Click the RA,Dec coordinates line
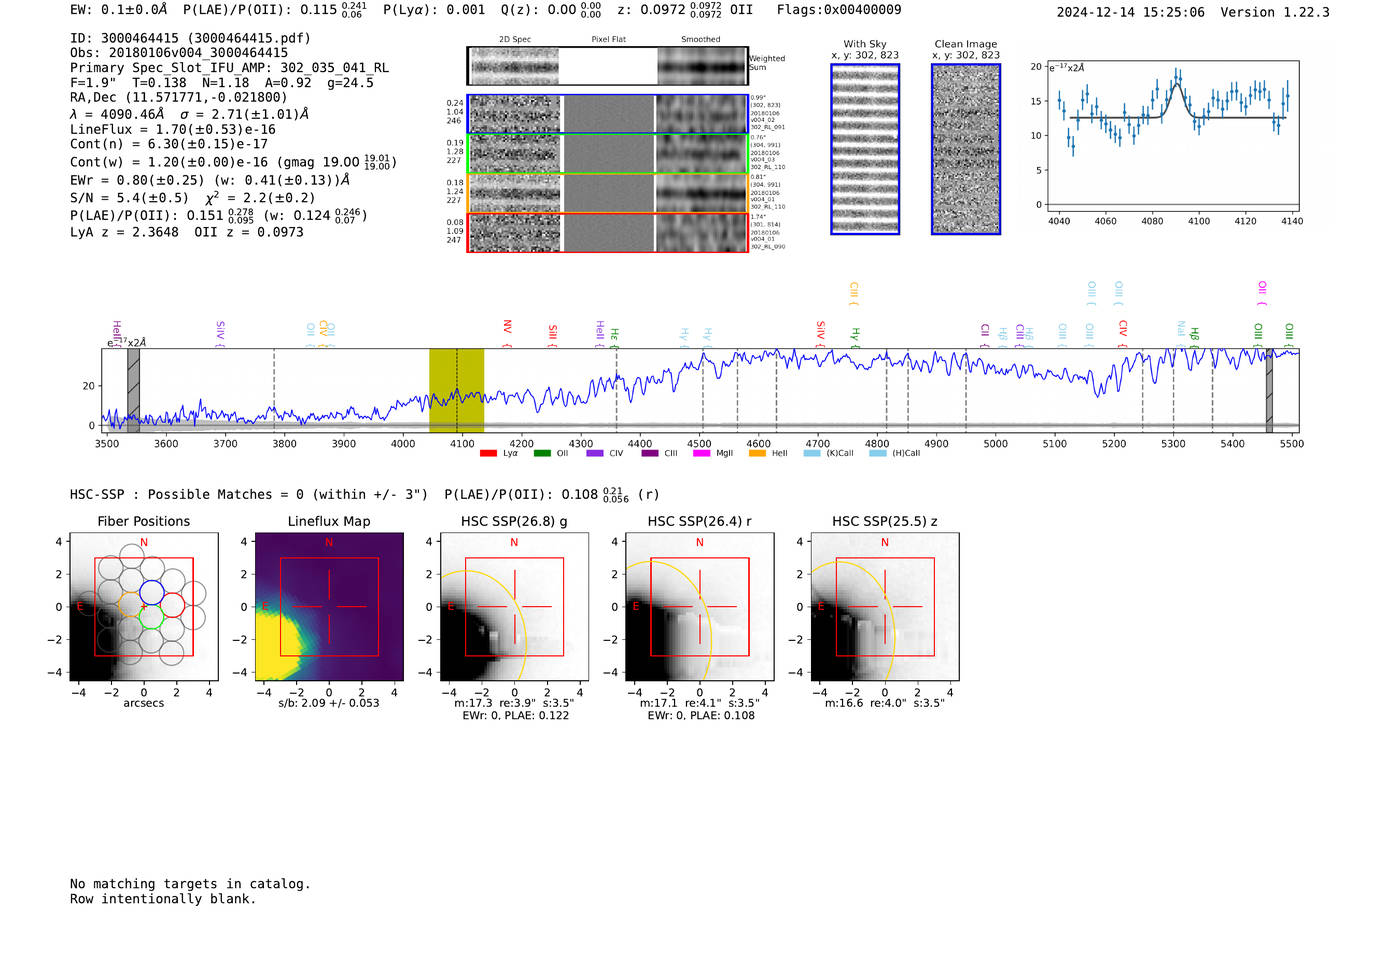Screen dimensions: 1400x953 (x=179, y=97)
